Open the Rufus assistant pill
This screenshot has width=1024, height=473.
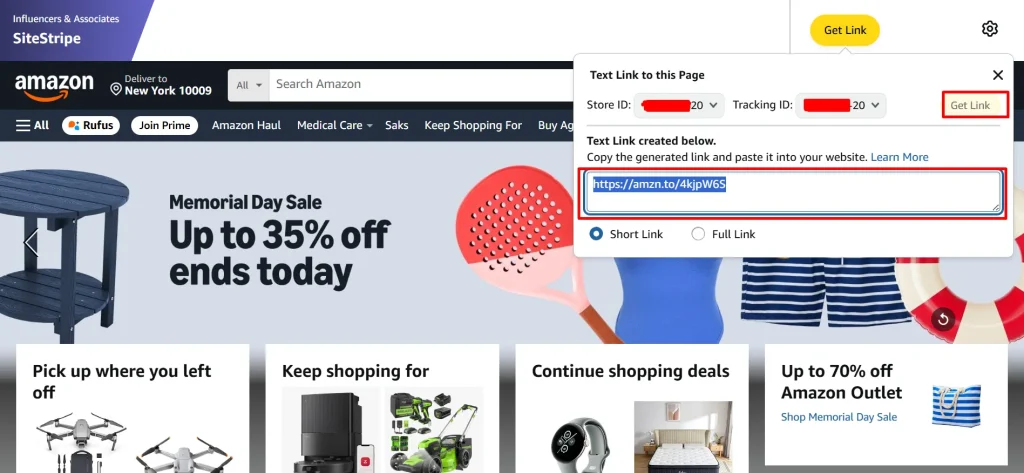coord(91,125)
